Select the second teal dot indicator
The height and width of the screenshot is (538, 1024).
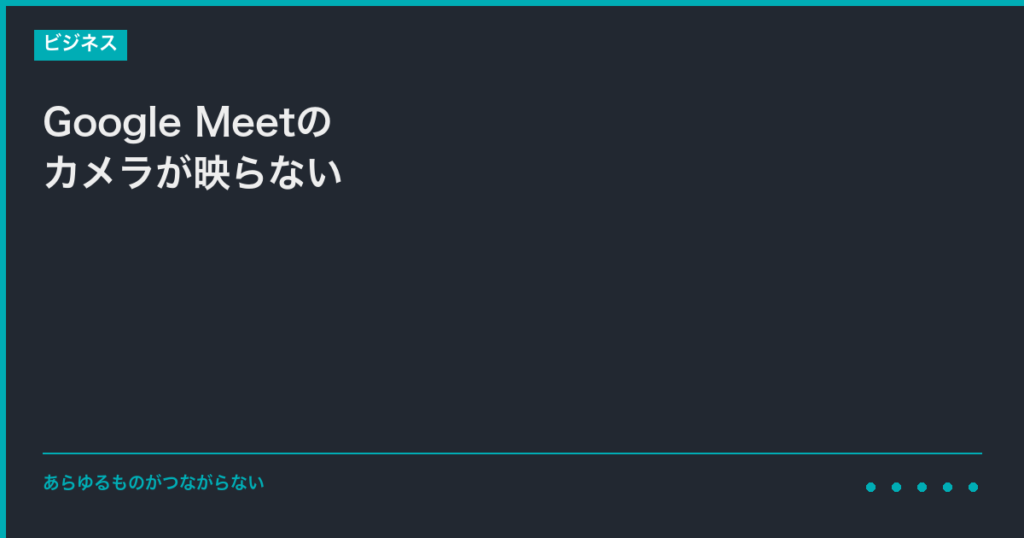[896, 487]
